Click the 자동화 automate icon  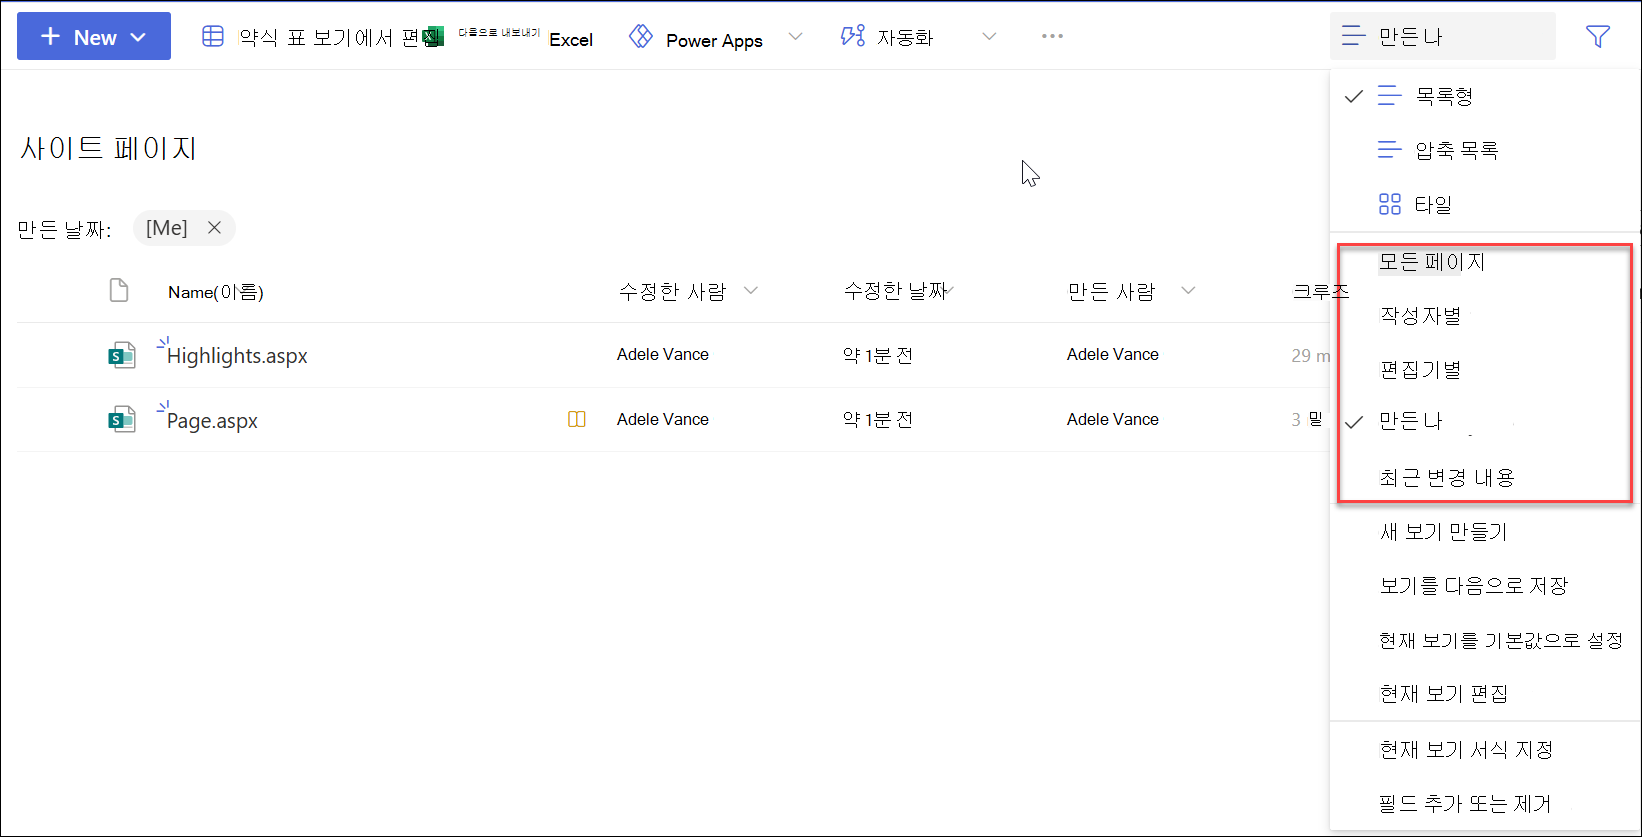pos(853,37)
